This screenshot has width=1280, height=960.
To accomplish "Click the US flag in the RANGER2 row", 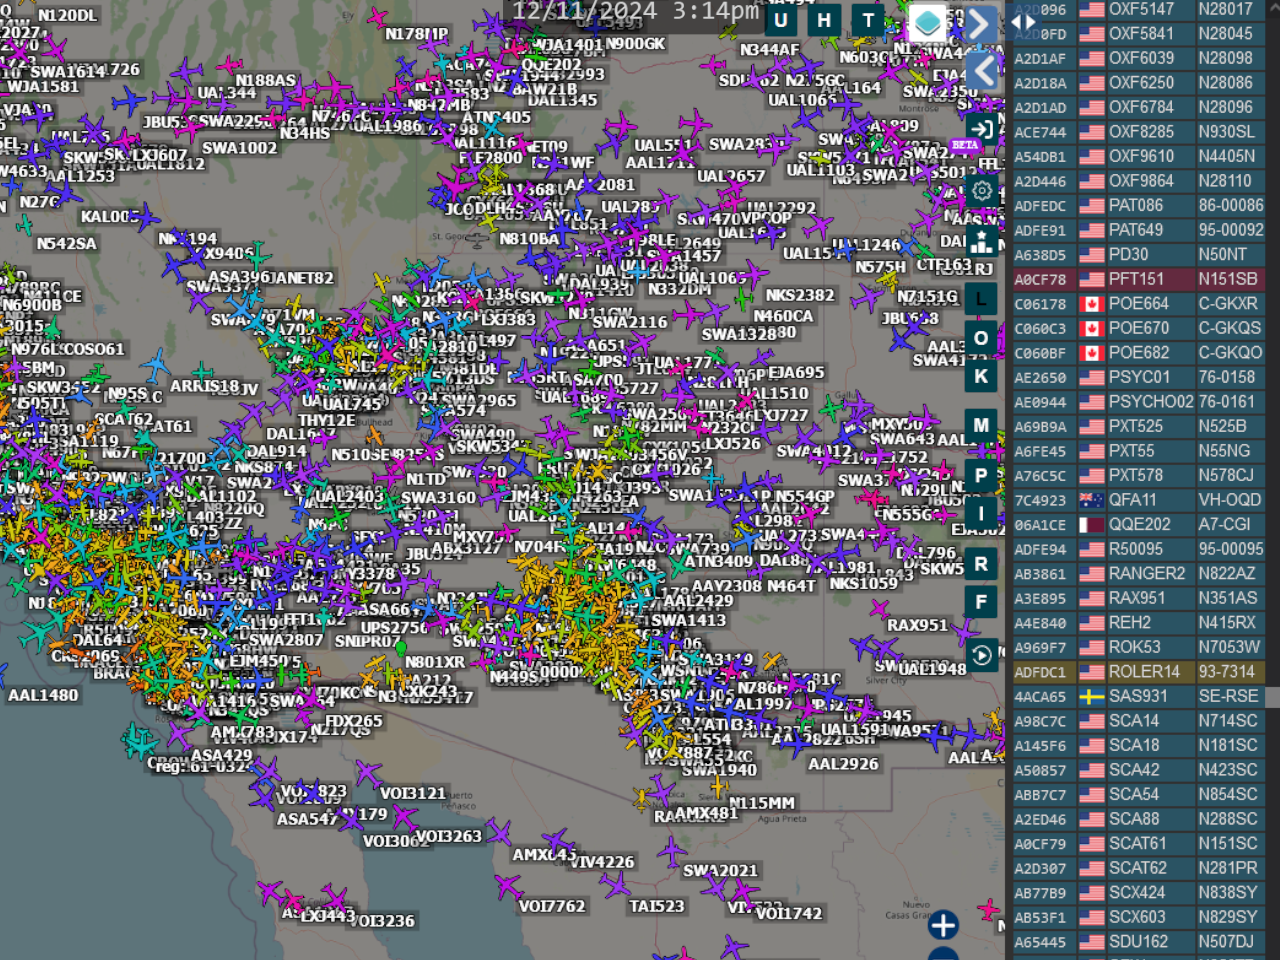I will pyautogui.click(x=1091, y=574).
